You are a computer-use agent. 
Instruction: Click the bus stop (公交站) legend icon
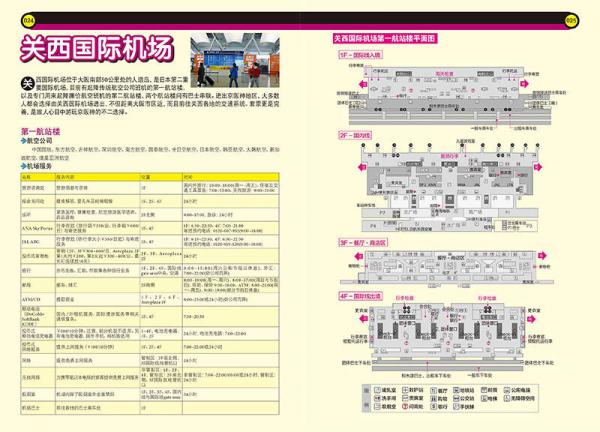[x=456, y=398]
